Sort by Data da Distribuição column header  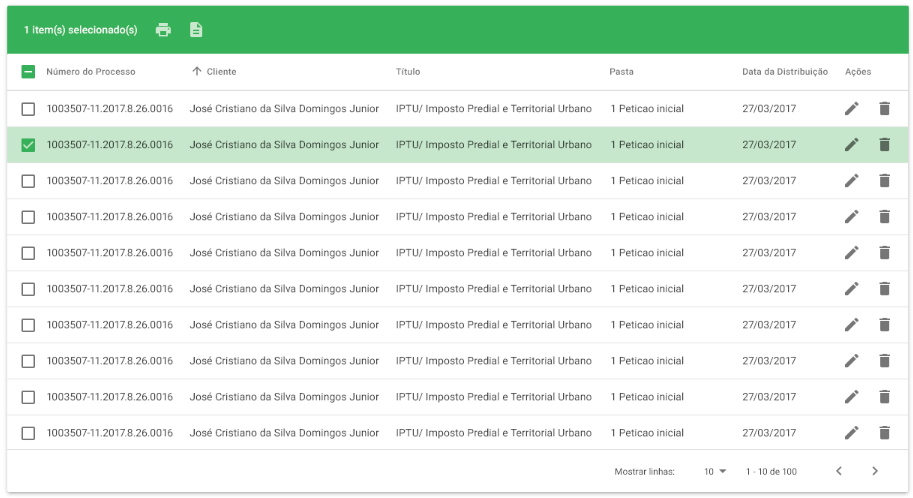point(784,72)
